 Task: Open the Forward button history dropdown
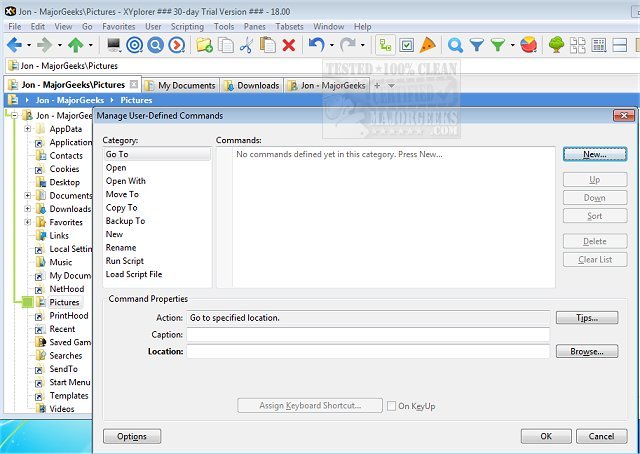60,45
